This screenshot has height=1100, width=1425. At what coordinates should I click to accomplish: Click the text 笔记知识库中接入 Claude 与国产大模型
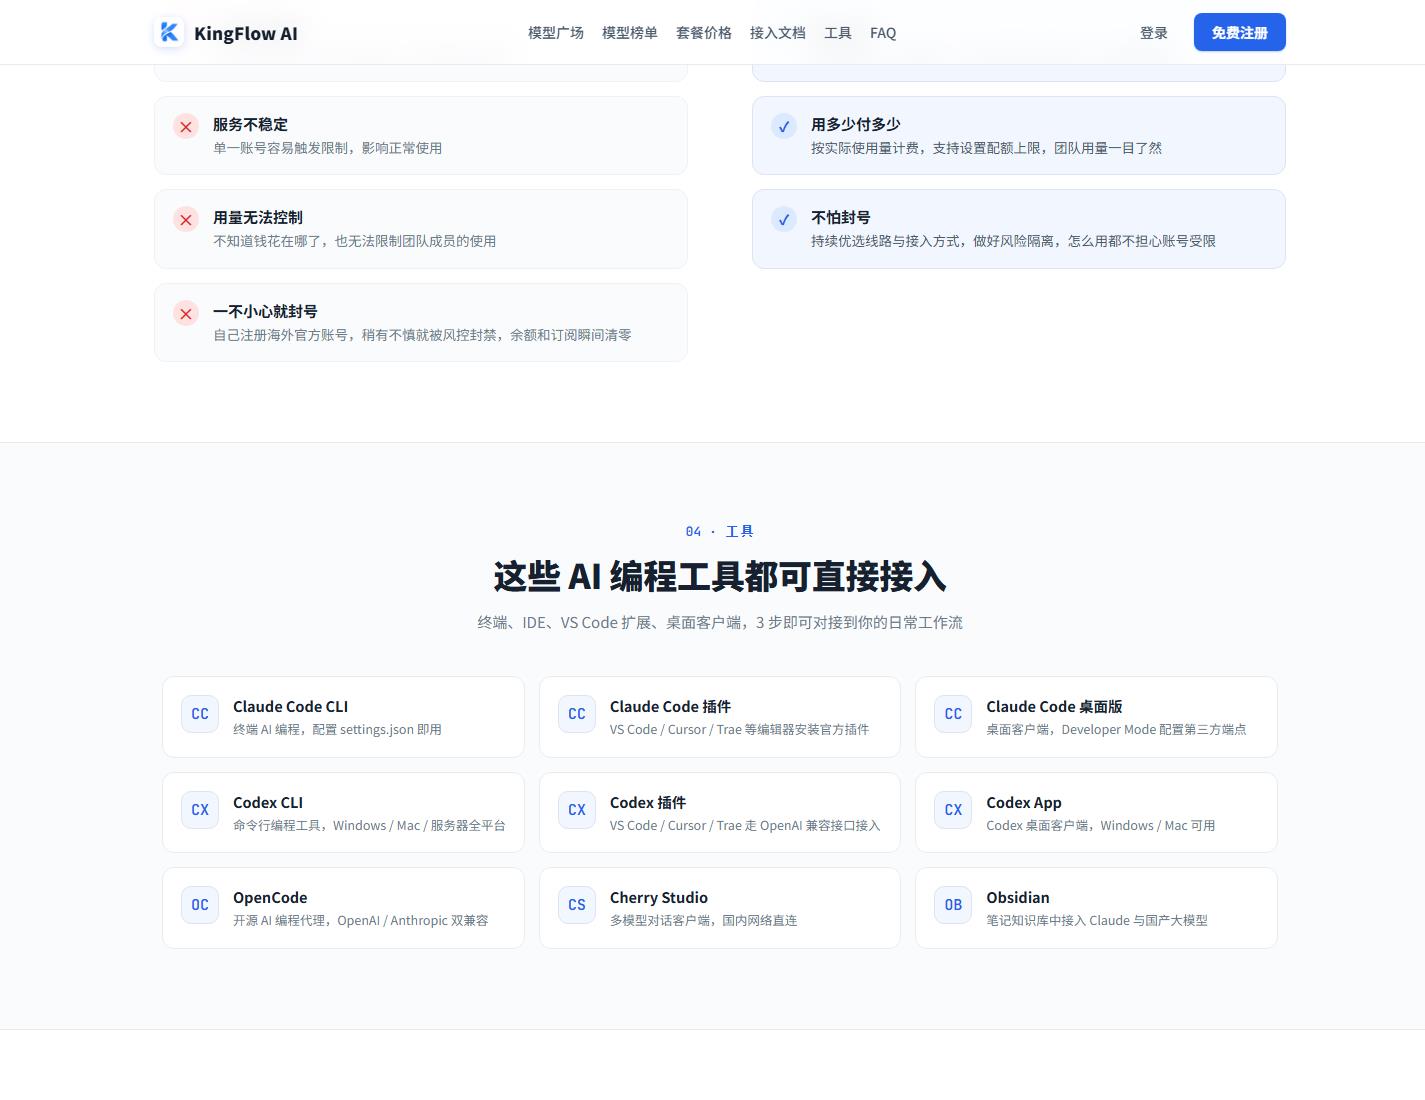pos(1097,920)
